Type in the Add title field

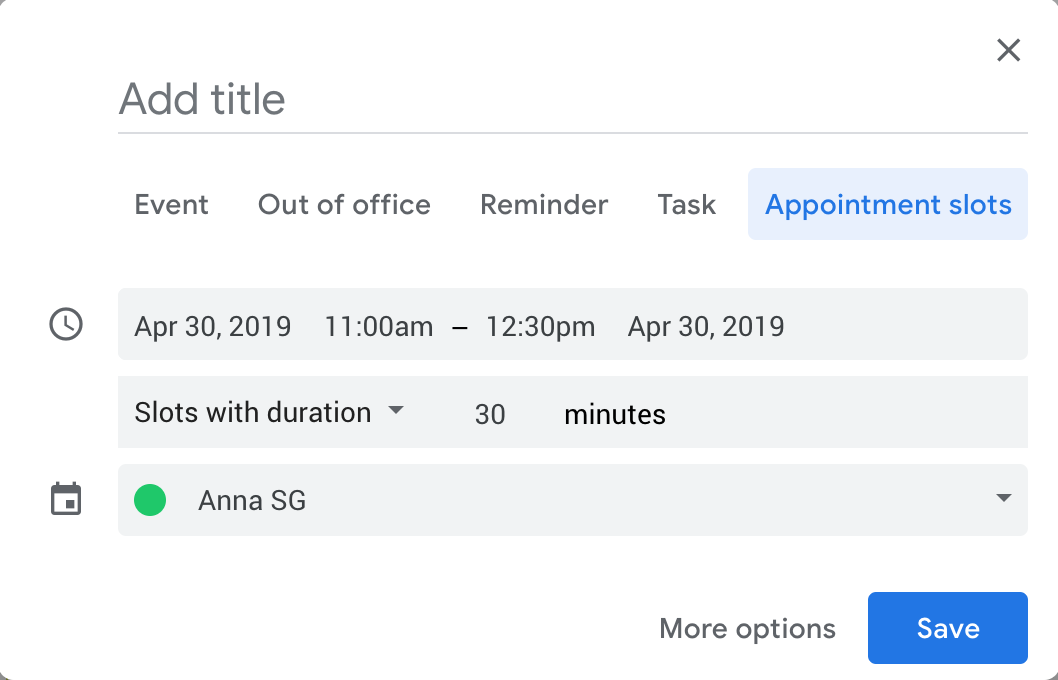click(x=572, y=100)
